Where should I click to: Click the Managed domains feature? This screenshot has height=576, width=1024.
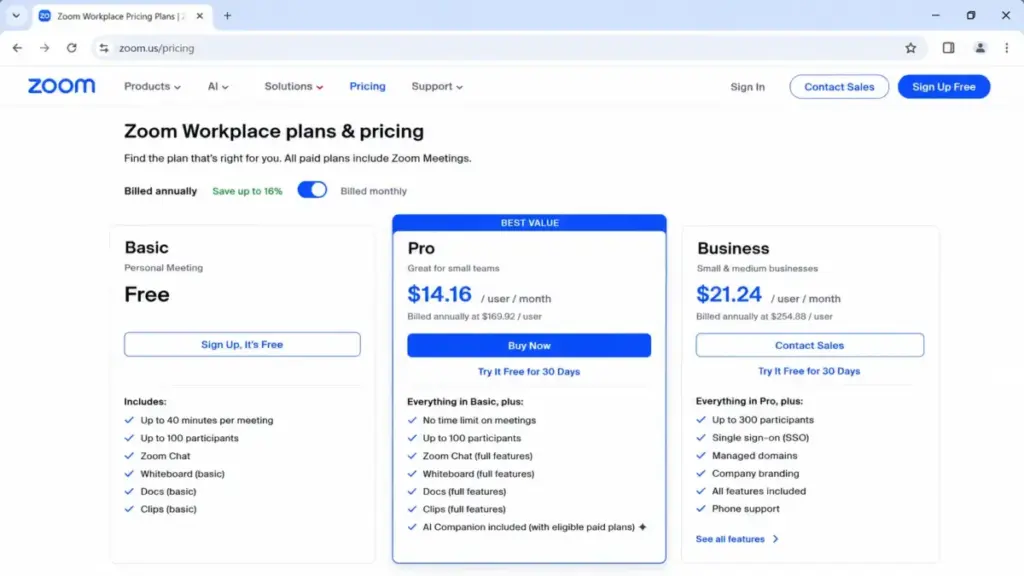pos(754,456)
